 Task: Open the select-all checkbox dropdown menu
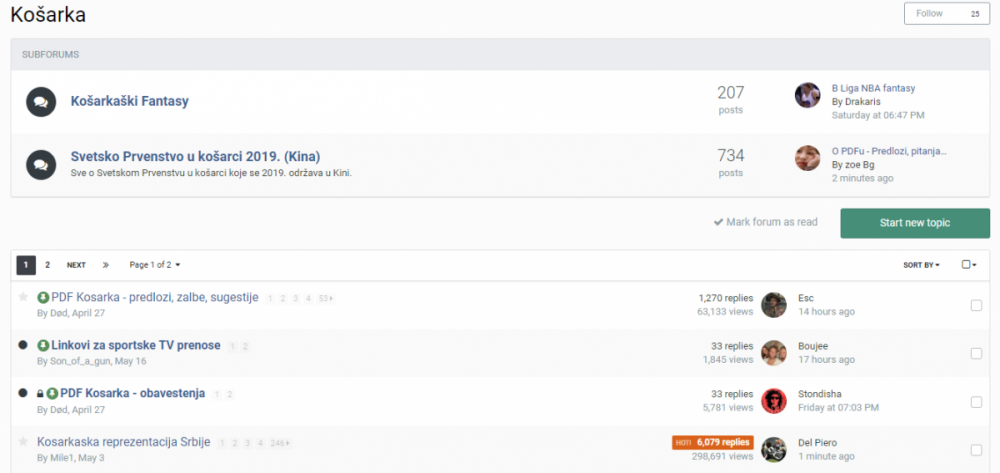coord(969,265)
